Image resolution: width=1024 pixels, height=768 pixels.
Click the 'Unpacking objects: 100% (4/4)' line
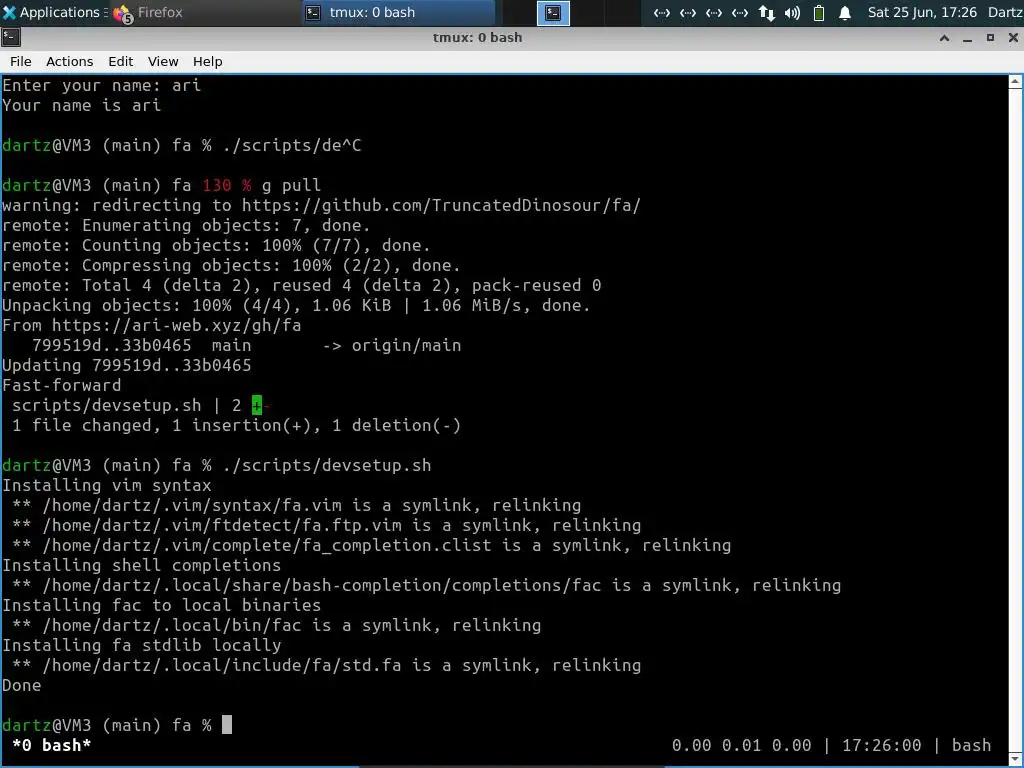296,306
